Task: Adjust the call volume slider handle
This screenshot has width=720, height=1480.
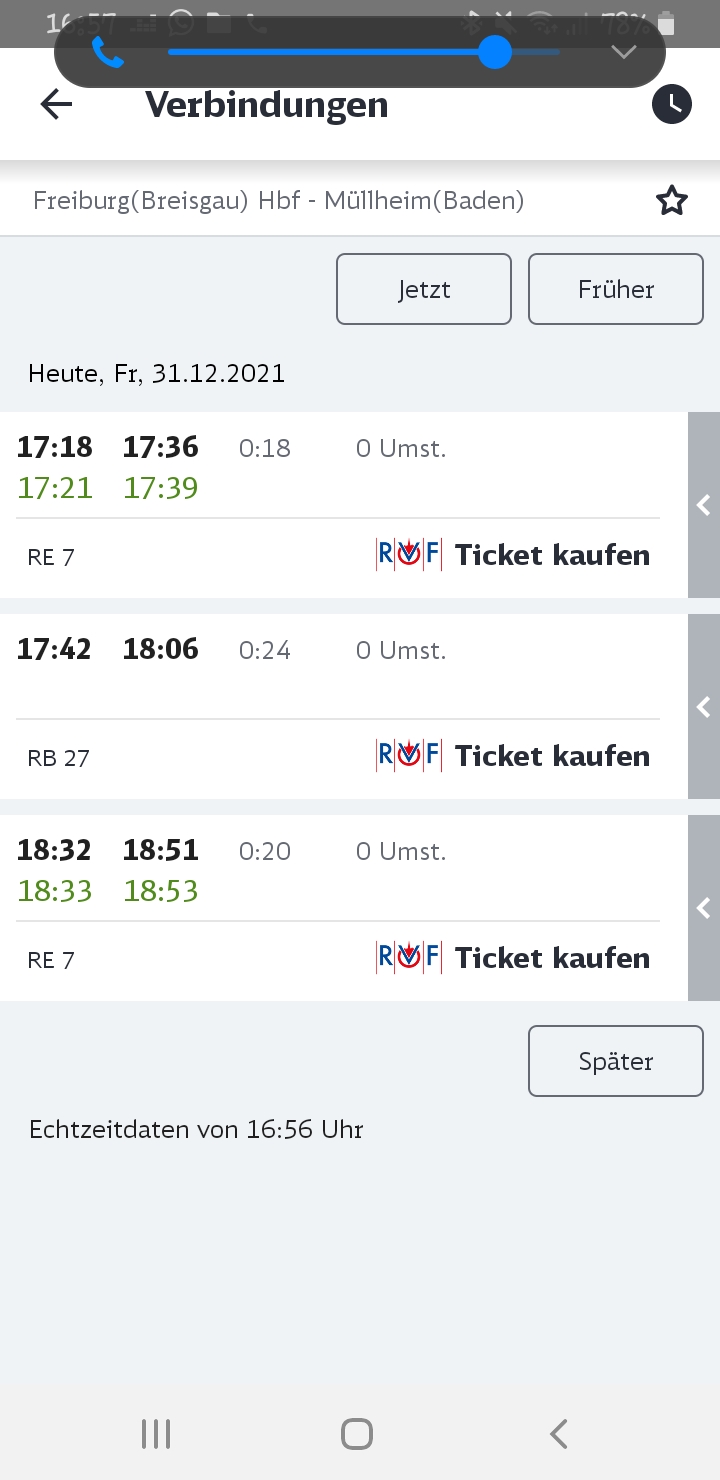Action: point(495,52)
